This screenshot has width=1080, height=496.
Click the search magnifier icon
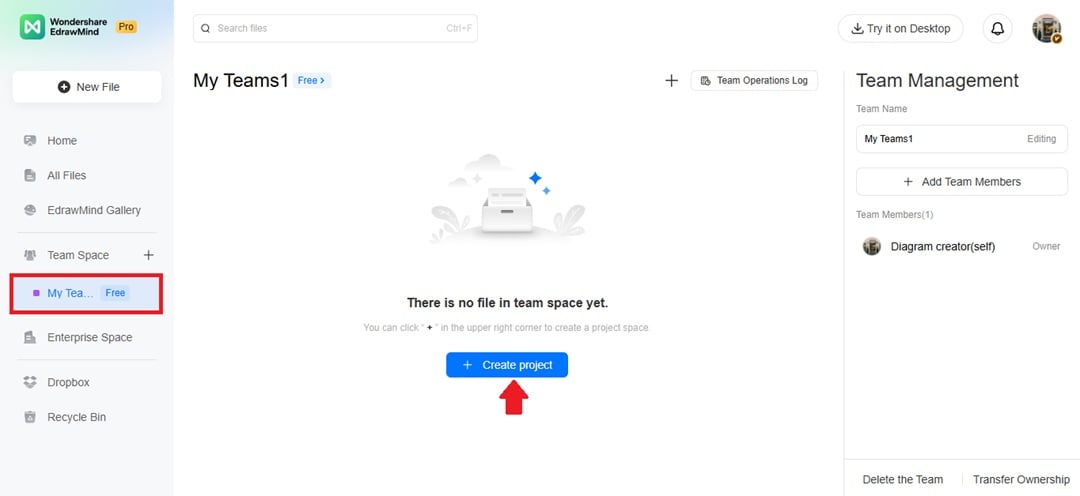[205, 28]
